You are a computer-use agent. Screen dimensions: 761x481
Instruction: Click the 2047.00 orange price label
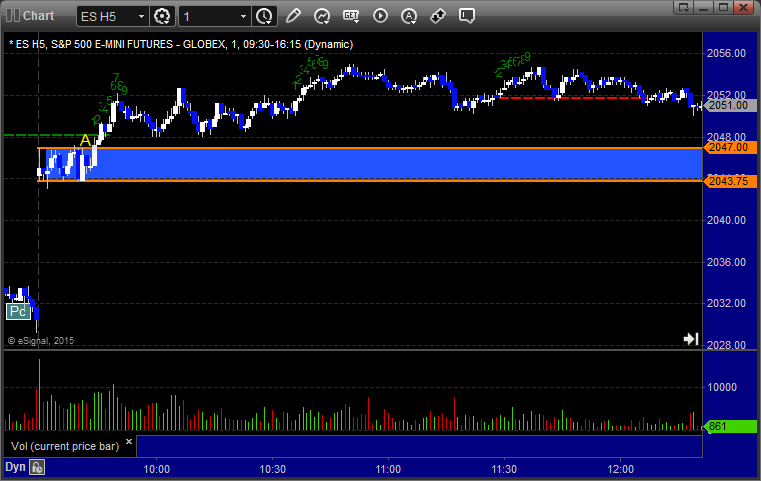point(727,147)
